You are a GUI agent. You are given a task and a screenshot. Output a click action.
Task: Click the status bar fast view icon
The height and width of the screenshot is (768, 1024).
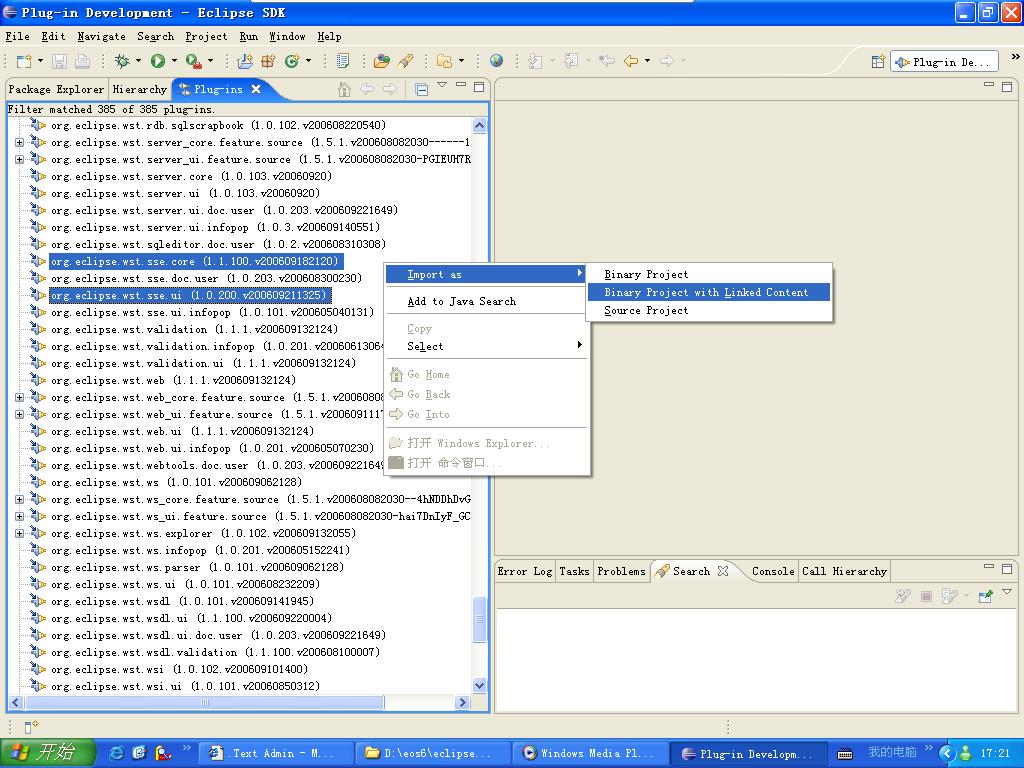[31, 727]
